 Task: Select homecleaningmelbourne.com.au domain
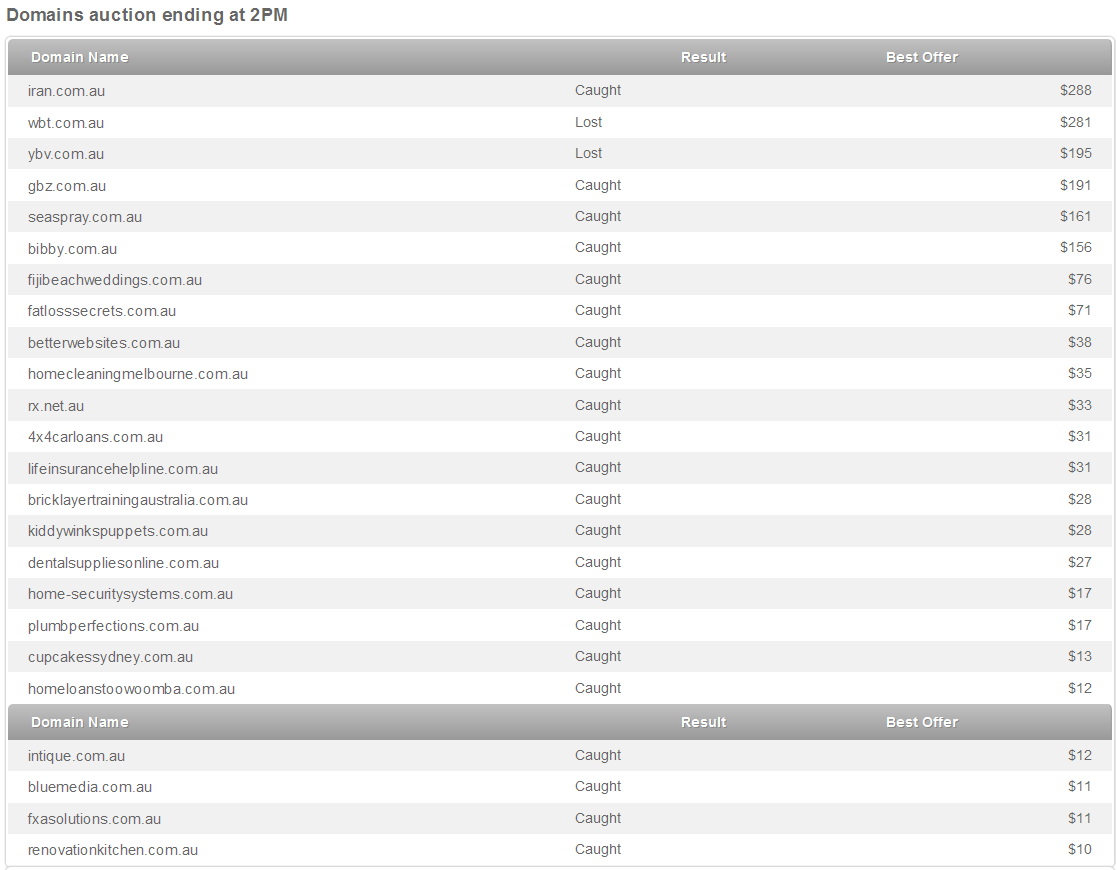tap(138, 374)
